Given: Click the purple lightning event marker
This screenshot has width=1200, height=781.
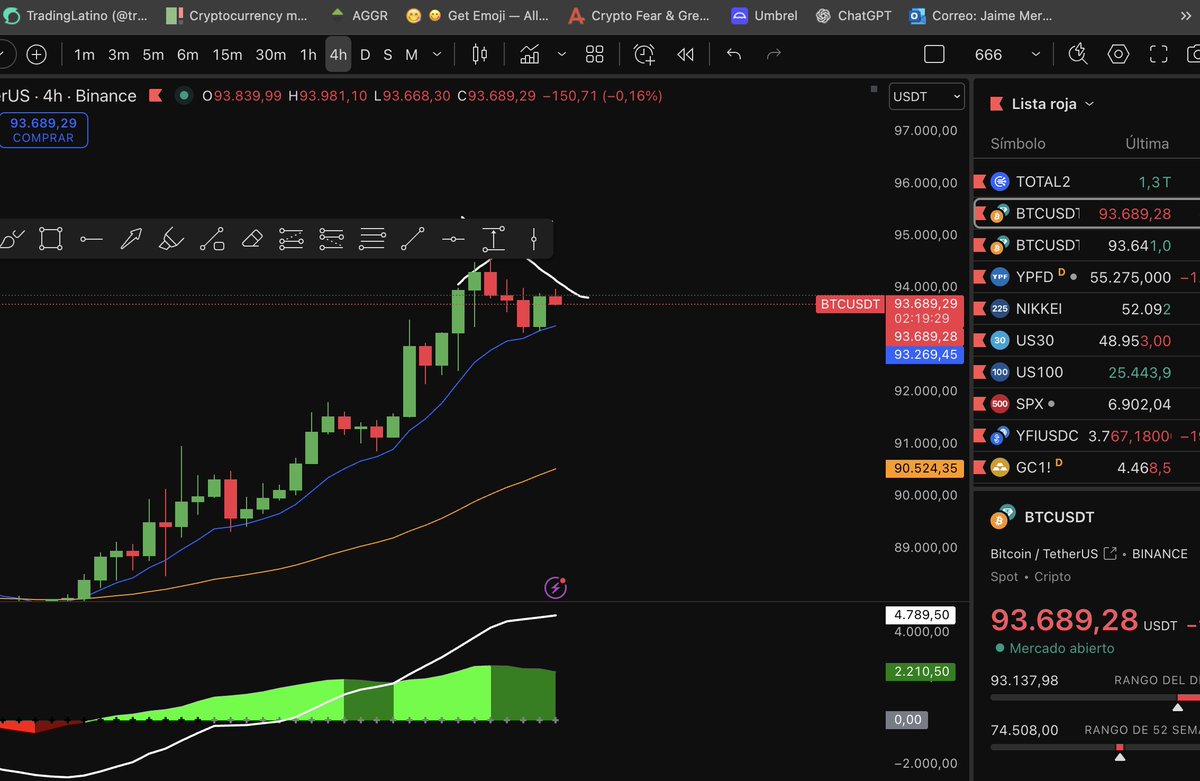Looking at the screenshot, I should click(x=555, y=587).
